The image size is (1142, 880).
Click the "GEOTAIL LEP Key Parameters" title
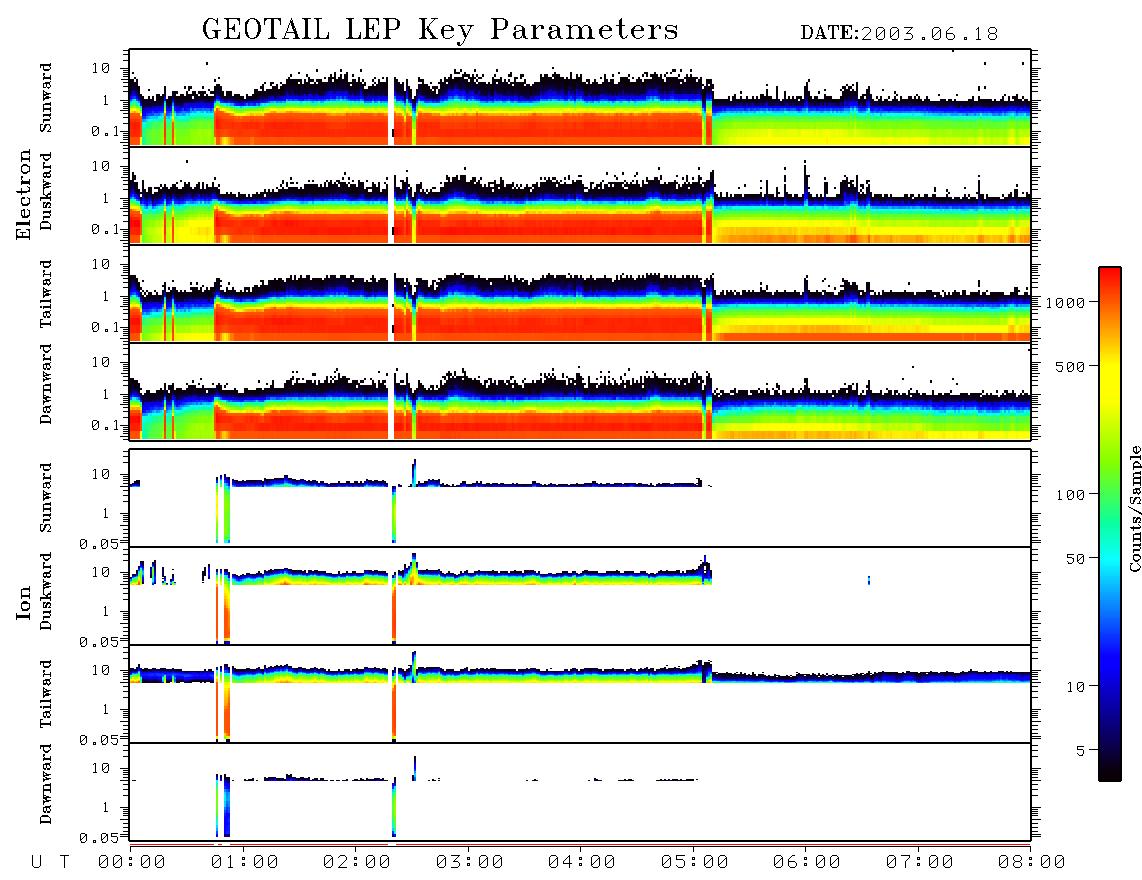(440, 31)
